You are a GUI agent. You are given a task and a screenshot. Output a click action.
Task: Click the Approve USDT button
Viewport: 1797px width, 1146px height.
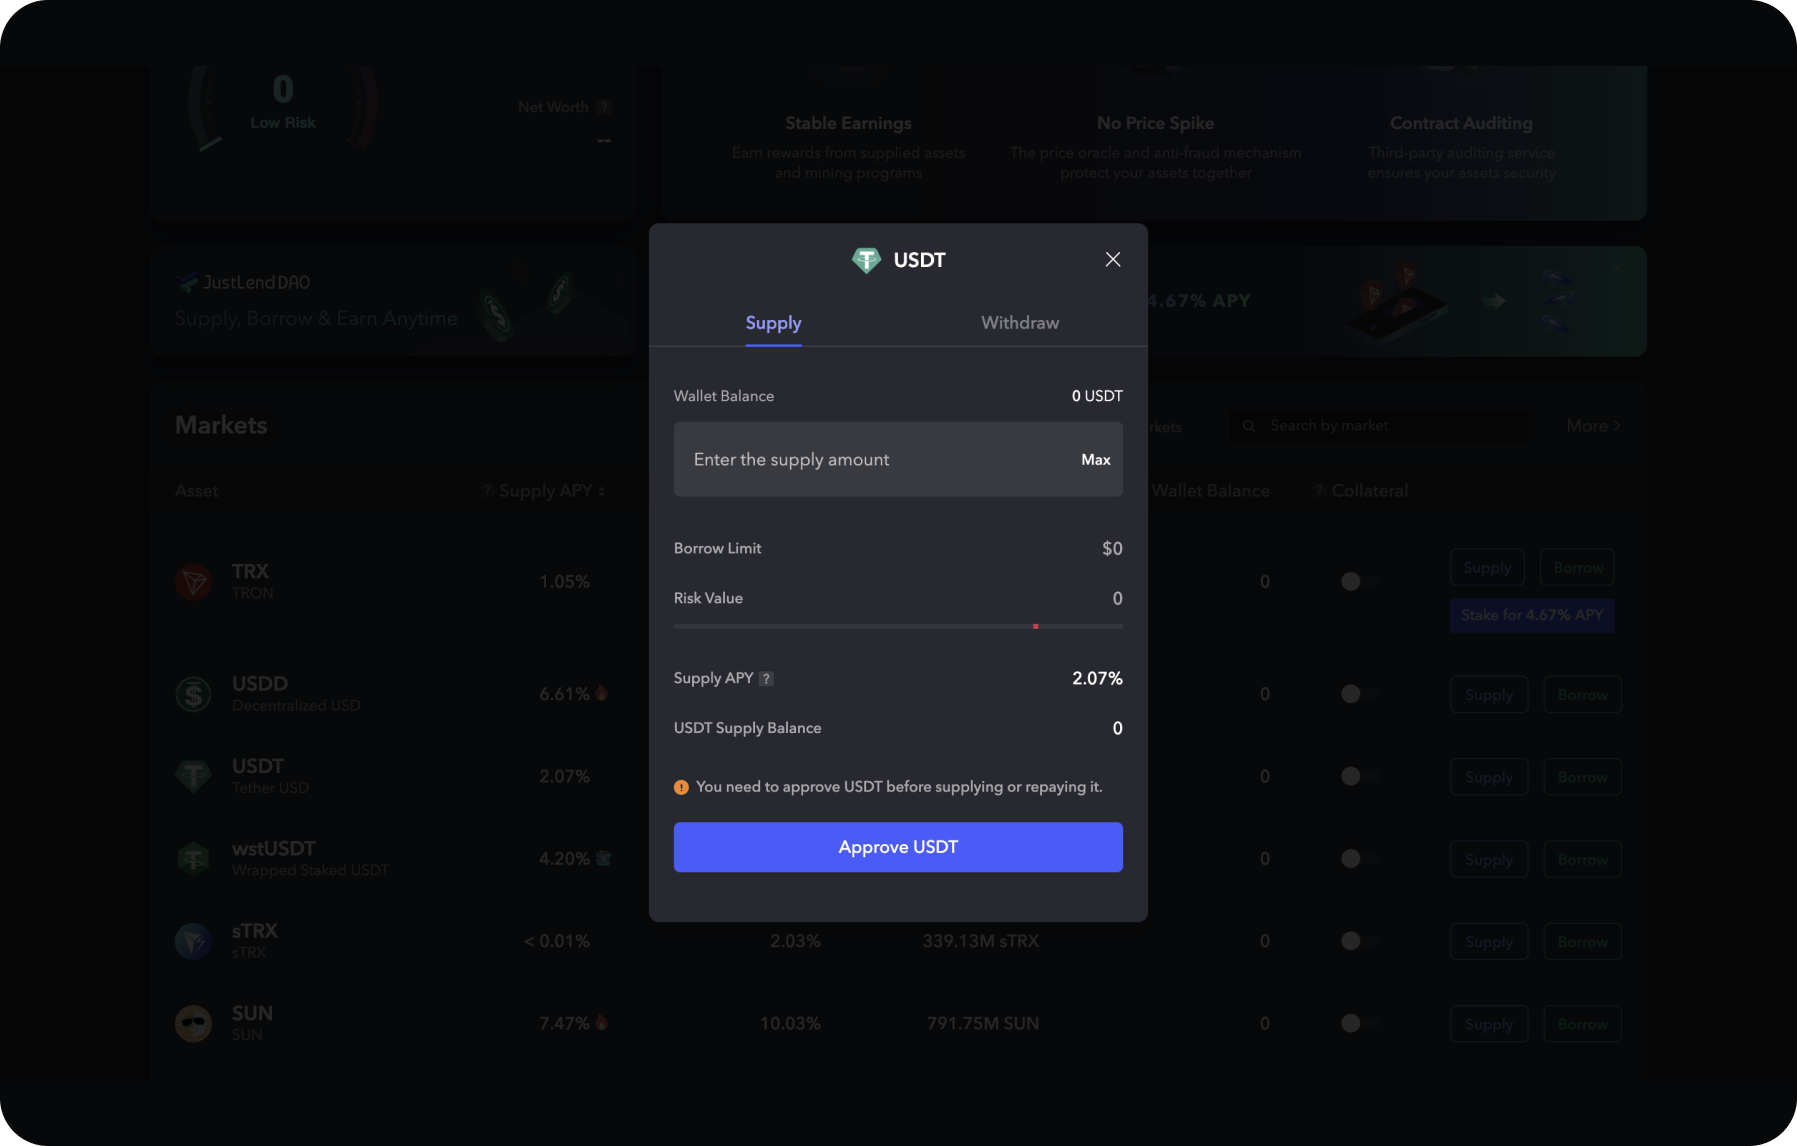(x=897, y=846)
